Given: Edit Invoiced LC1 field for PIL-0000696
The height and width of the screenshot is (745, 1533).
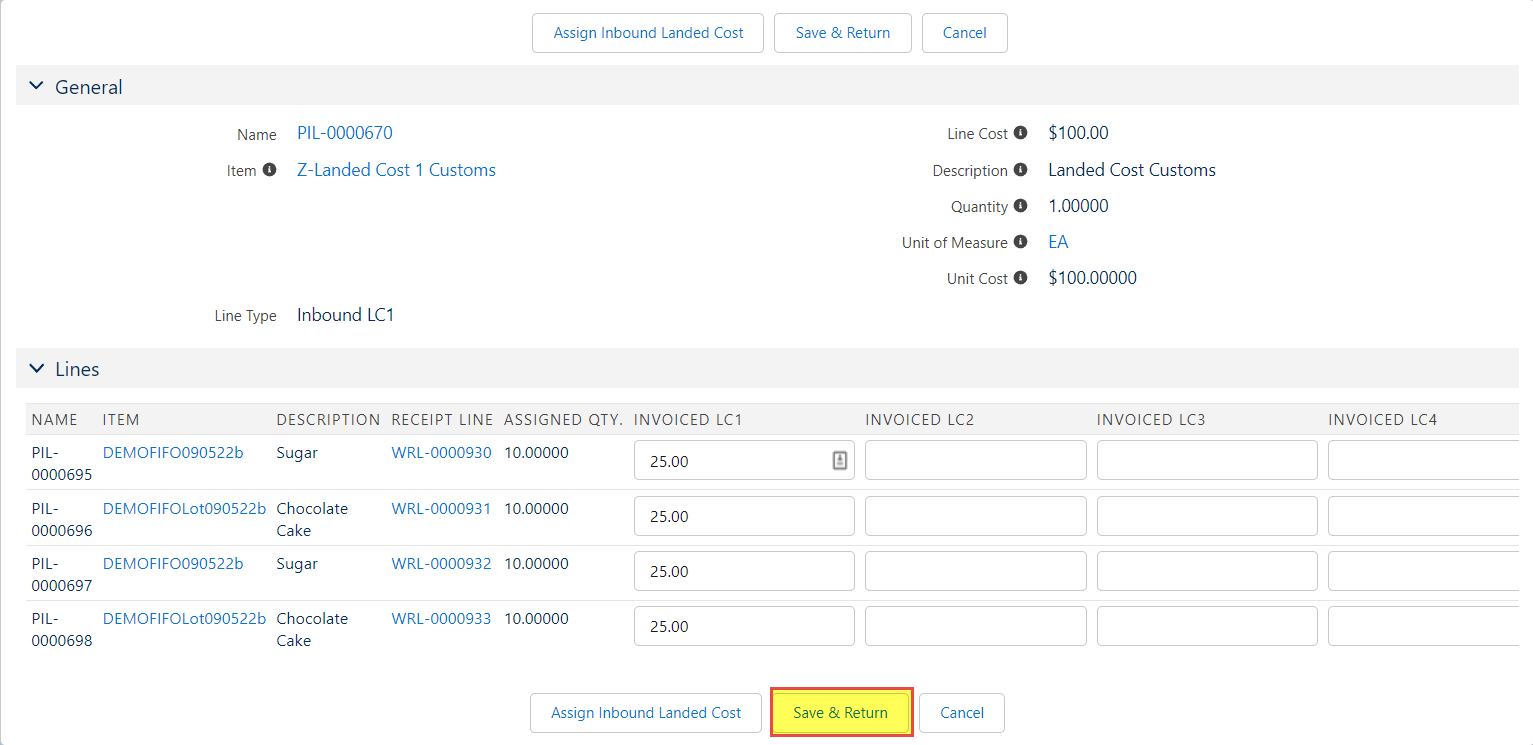Looking at the screenshot, I should (744, 516).
